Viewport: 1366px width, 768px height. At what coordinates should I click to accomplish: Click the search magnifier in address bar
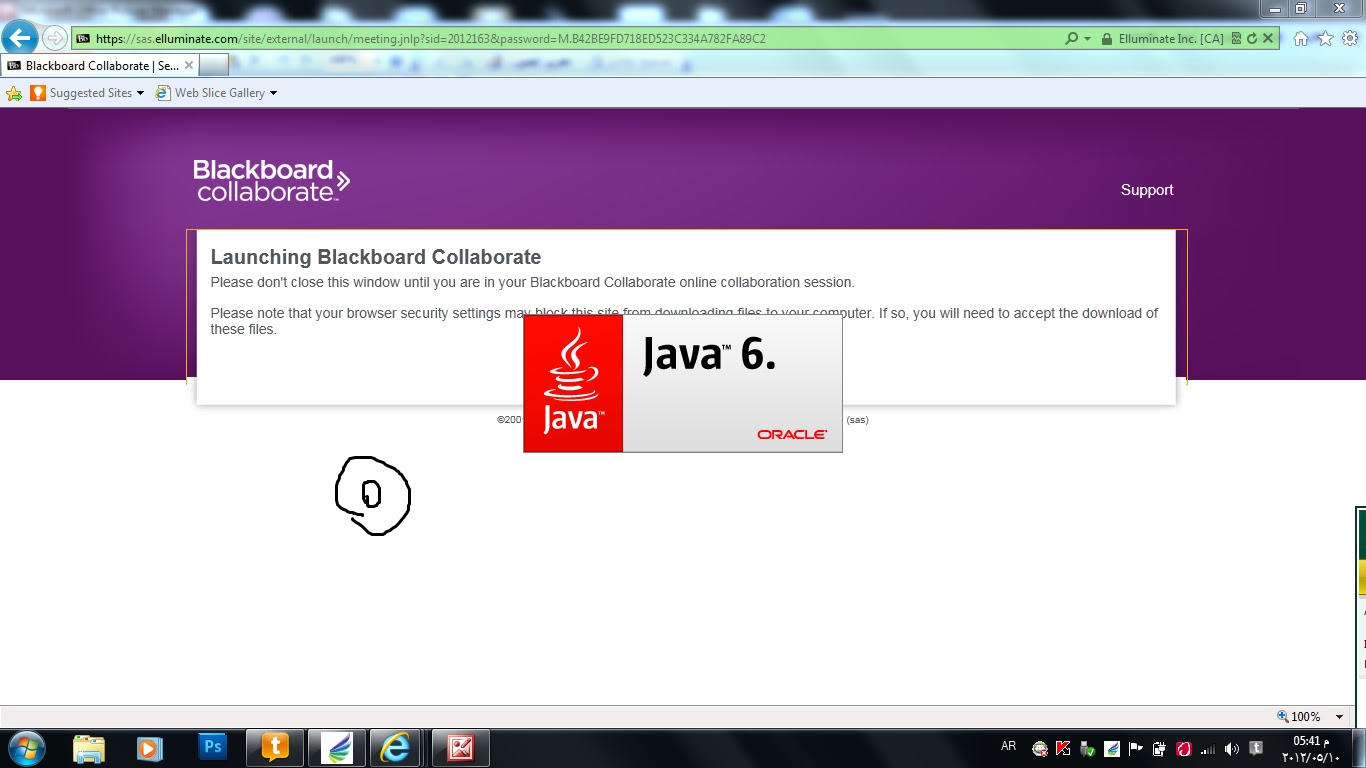click(1071, 38)
